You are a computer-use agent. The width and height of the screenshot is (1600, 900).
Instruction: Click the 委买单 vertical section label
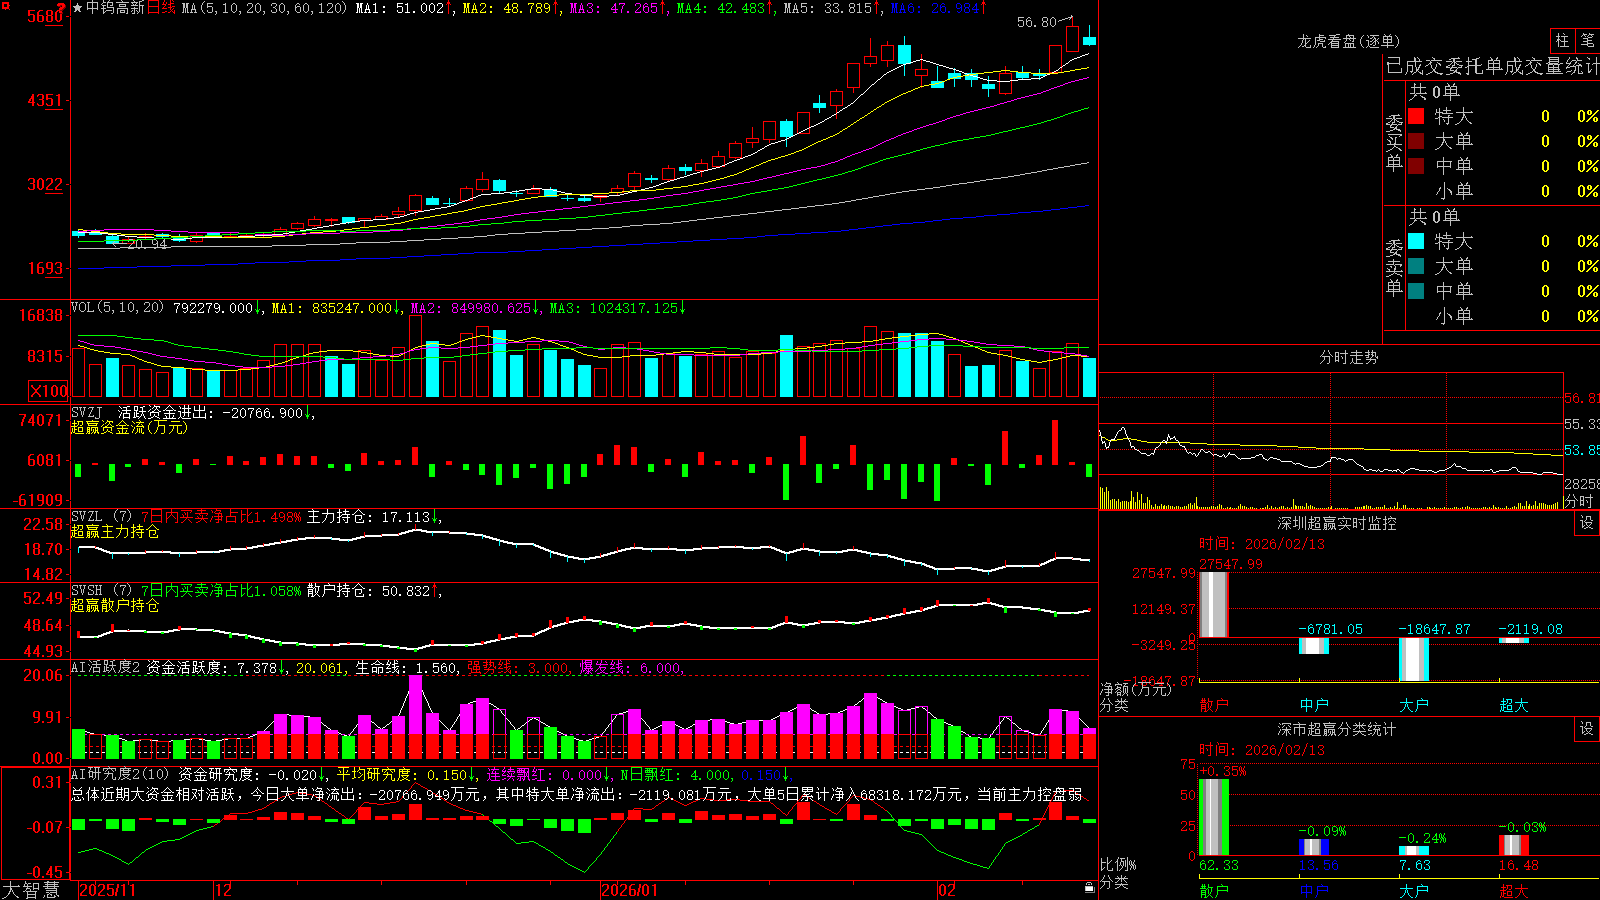(1394, 142)
